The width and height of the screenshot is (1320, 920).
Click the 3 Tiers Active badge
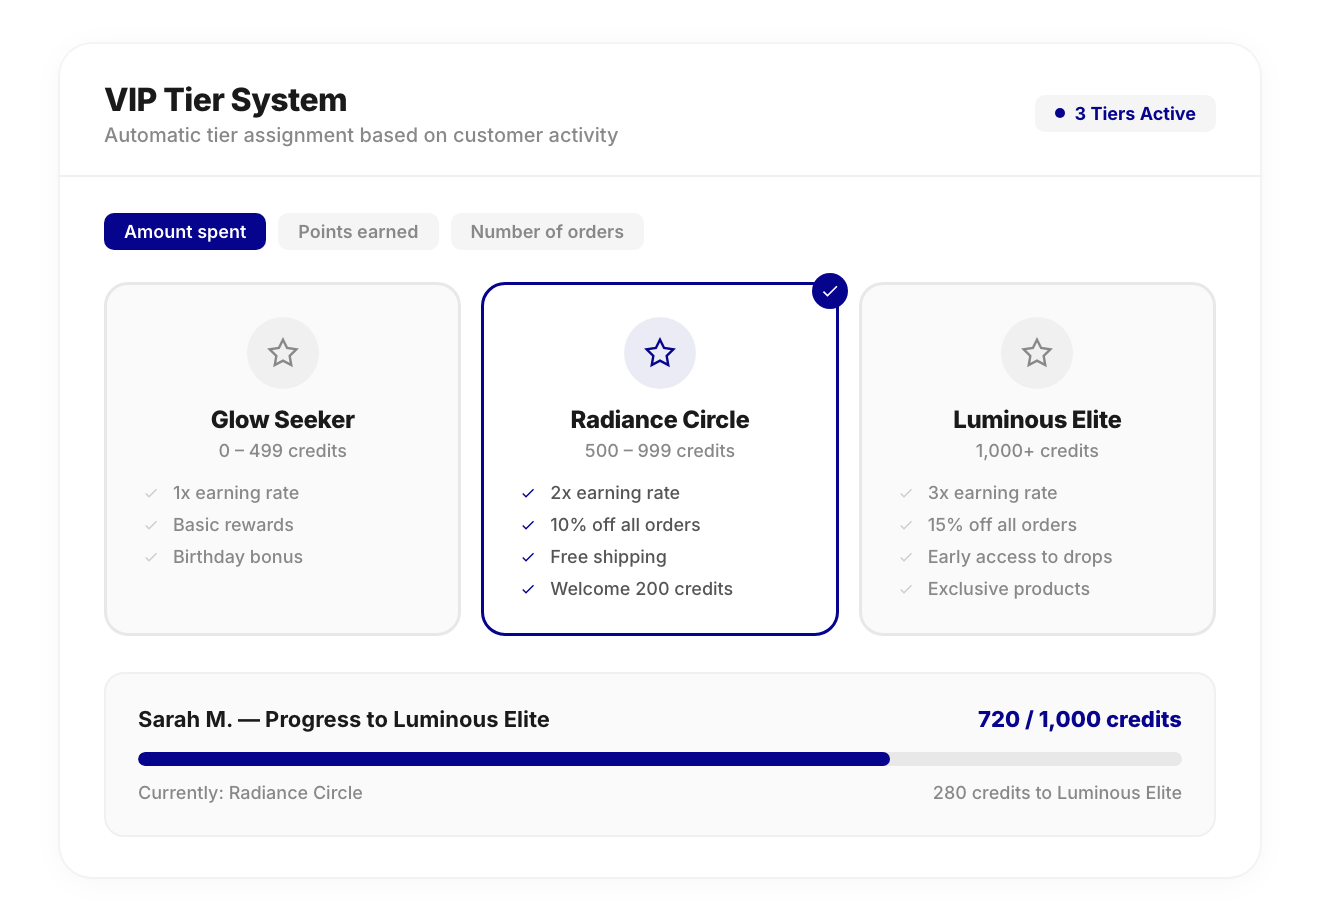pos(1125,113)
